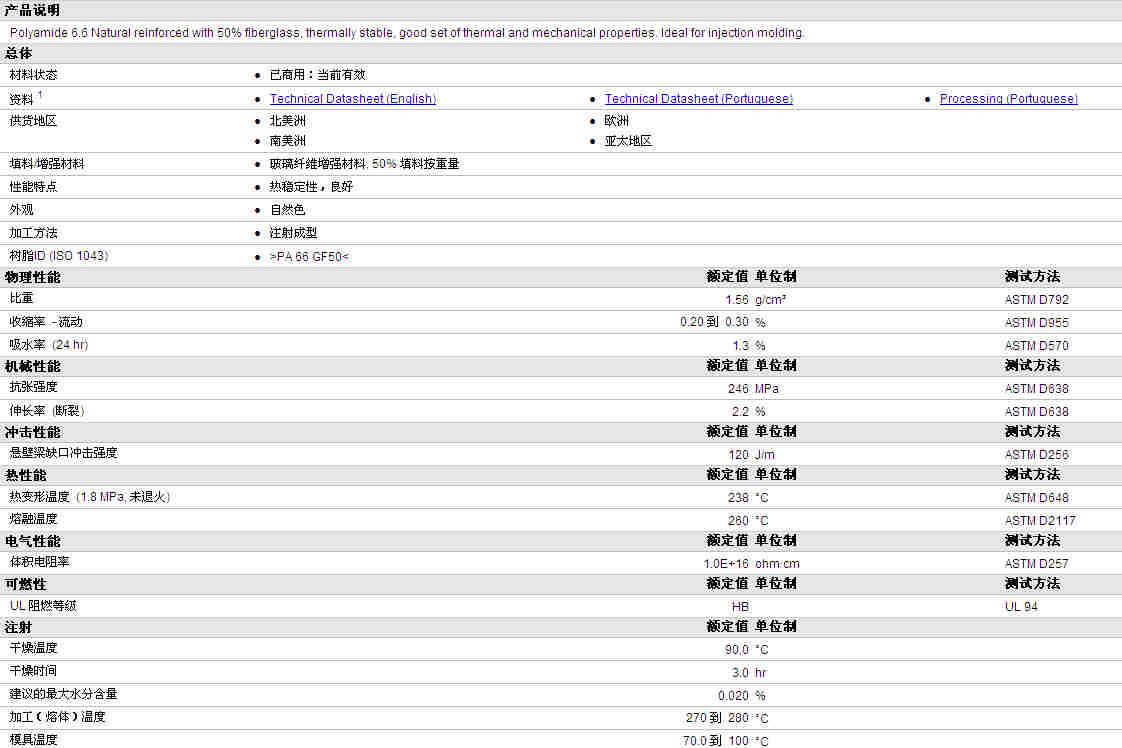
Task: Click the HB flammability rating value
Action: tap(740, 606)
